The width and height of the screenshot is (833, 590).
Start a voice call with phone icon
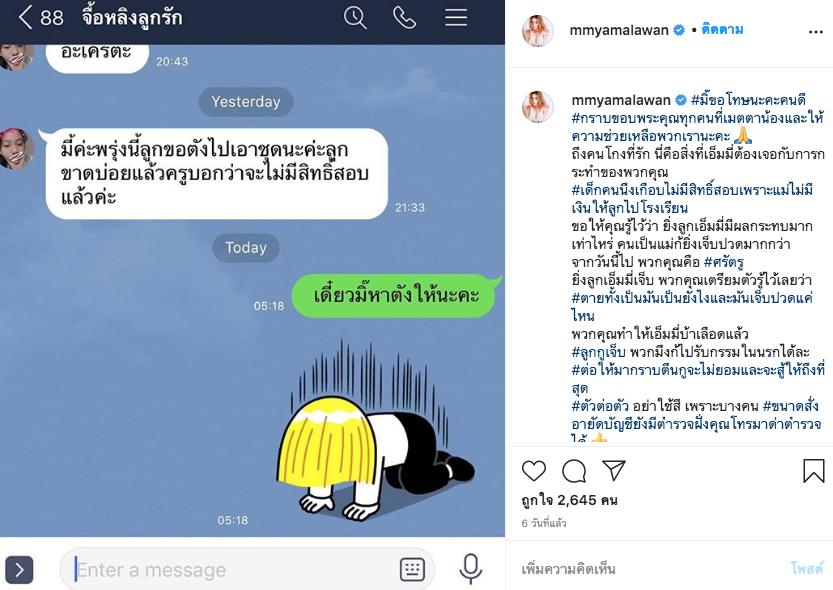404,18
